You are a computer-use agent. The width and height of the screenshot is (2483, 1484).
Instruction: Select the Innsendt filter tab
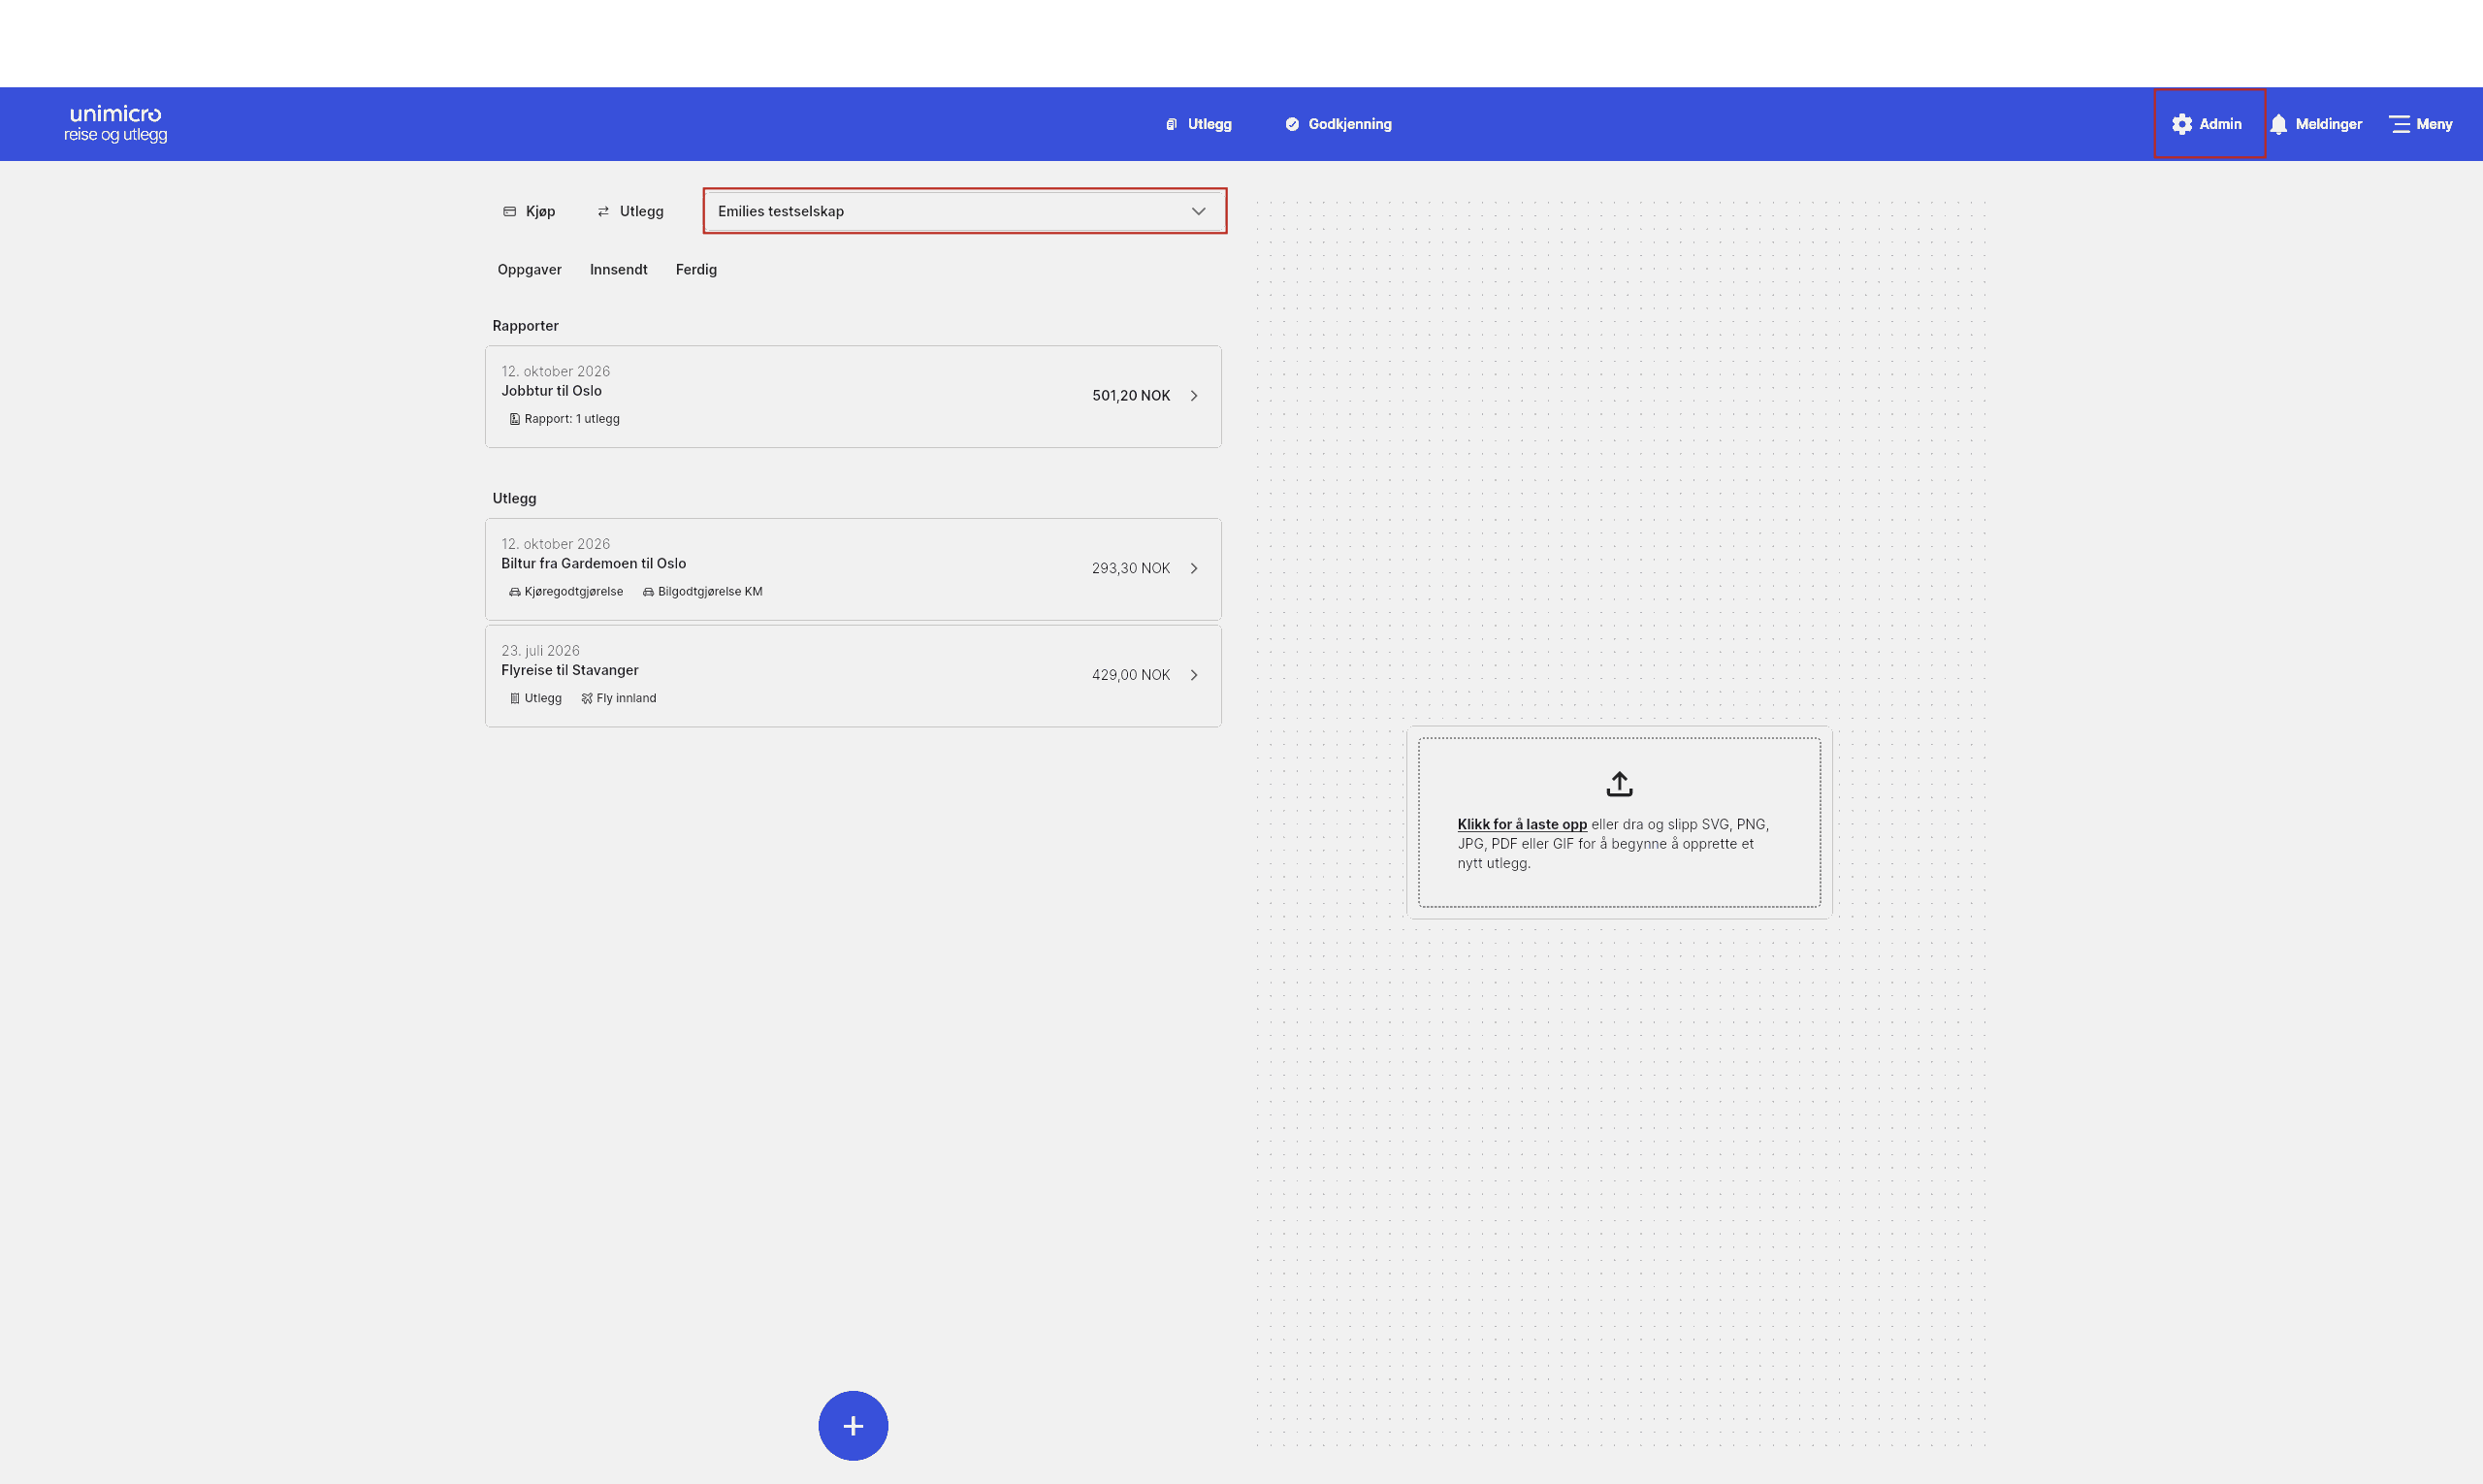tap(618, 269)
